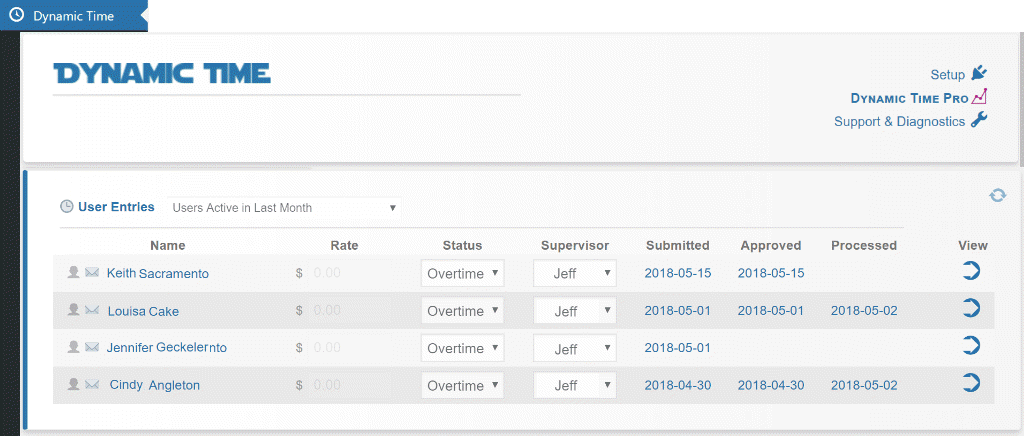
Task: Click the Rate field for Jennifer Geckelernto
Action: pos(349,347)
